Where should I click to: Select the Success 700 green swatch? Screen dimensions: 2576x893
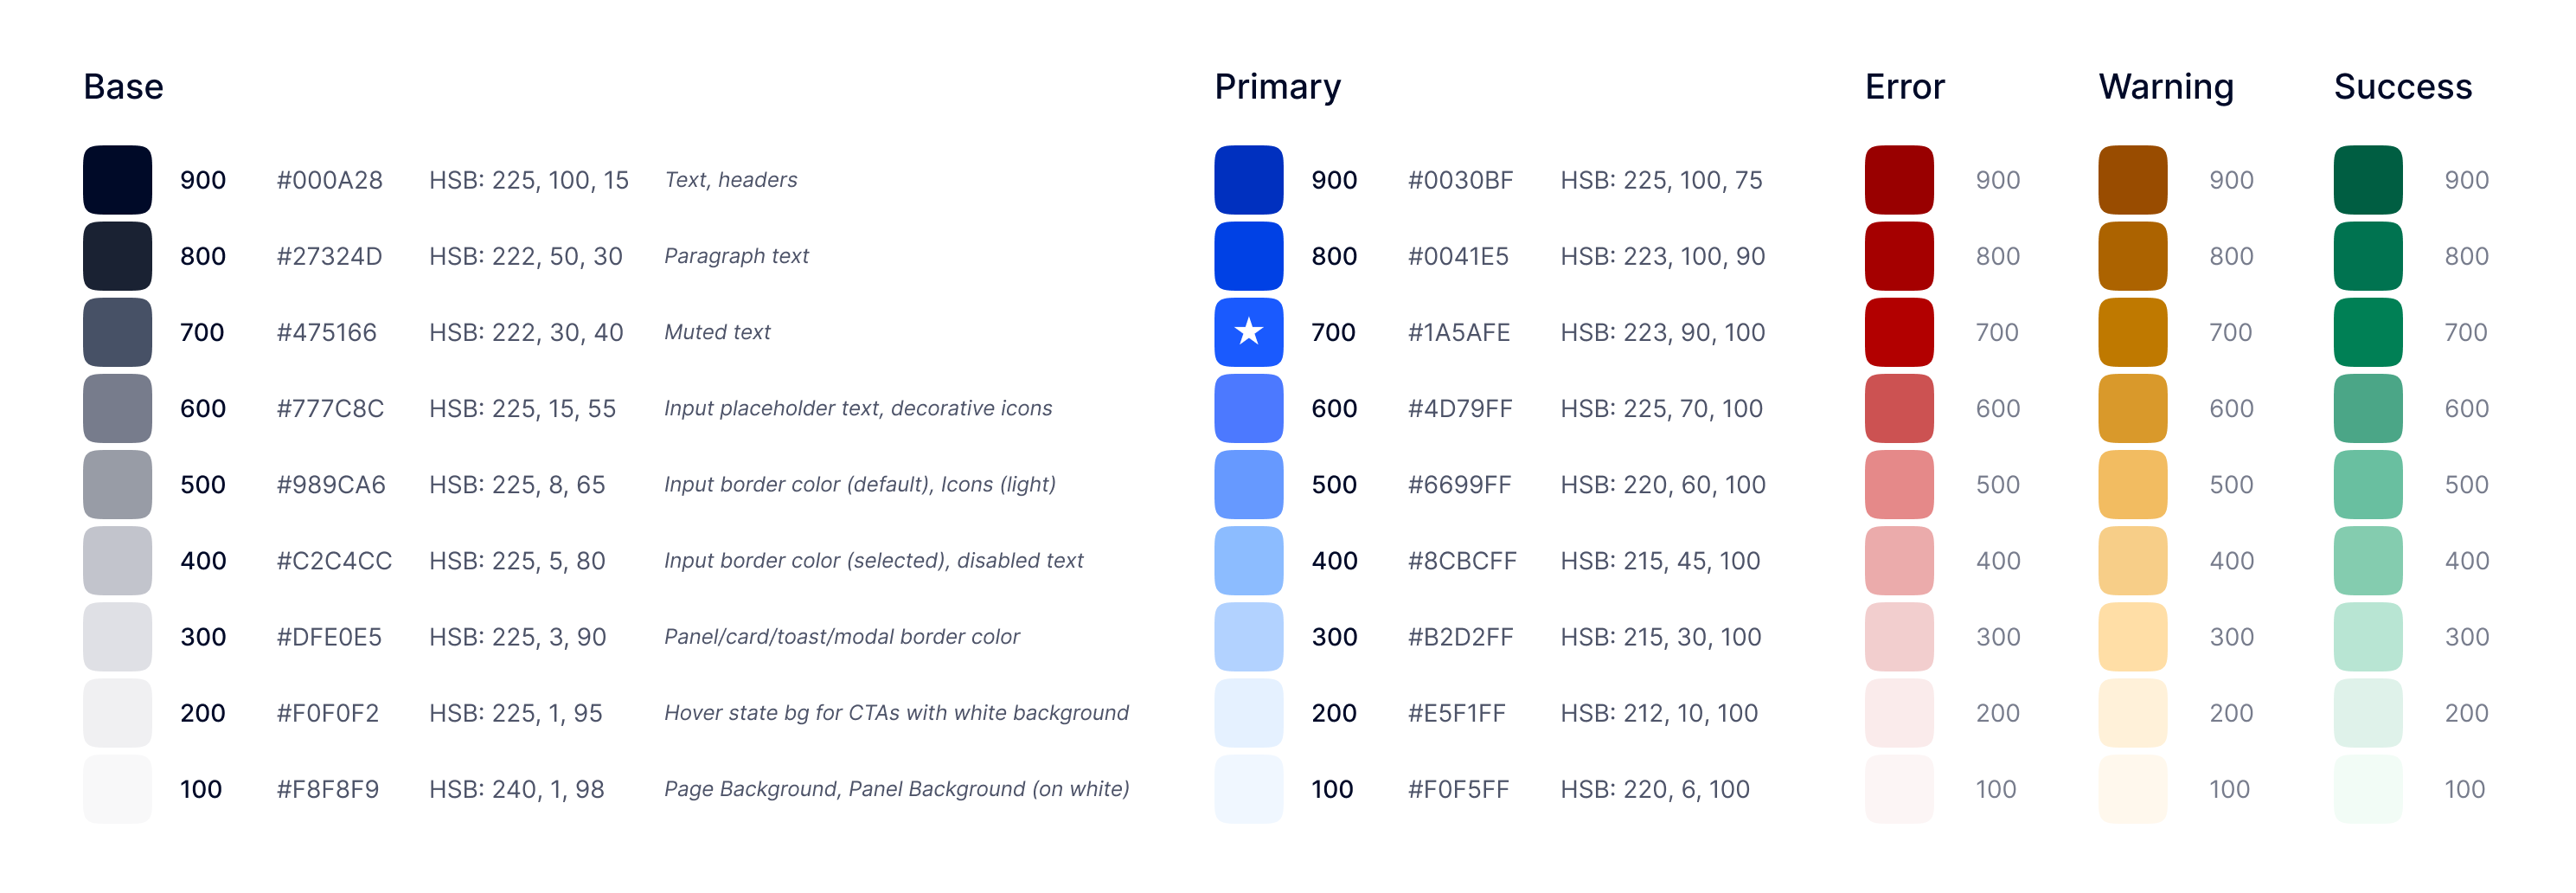tap(2368, 332)
